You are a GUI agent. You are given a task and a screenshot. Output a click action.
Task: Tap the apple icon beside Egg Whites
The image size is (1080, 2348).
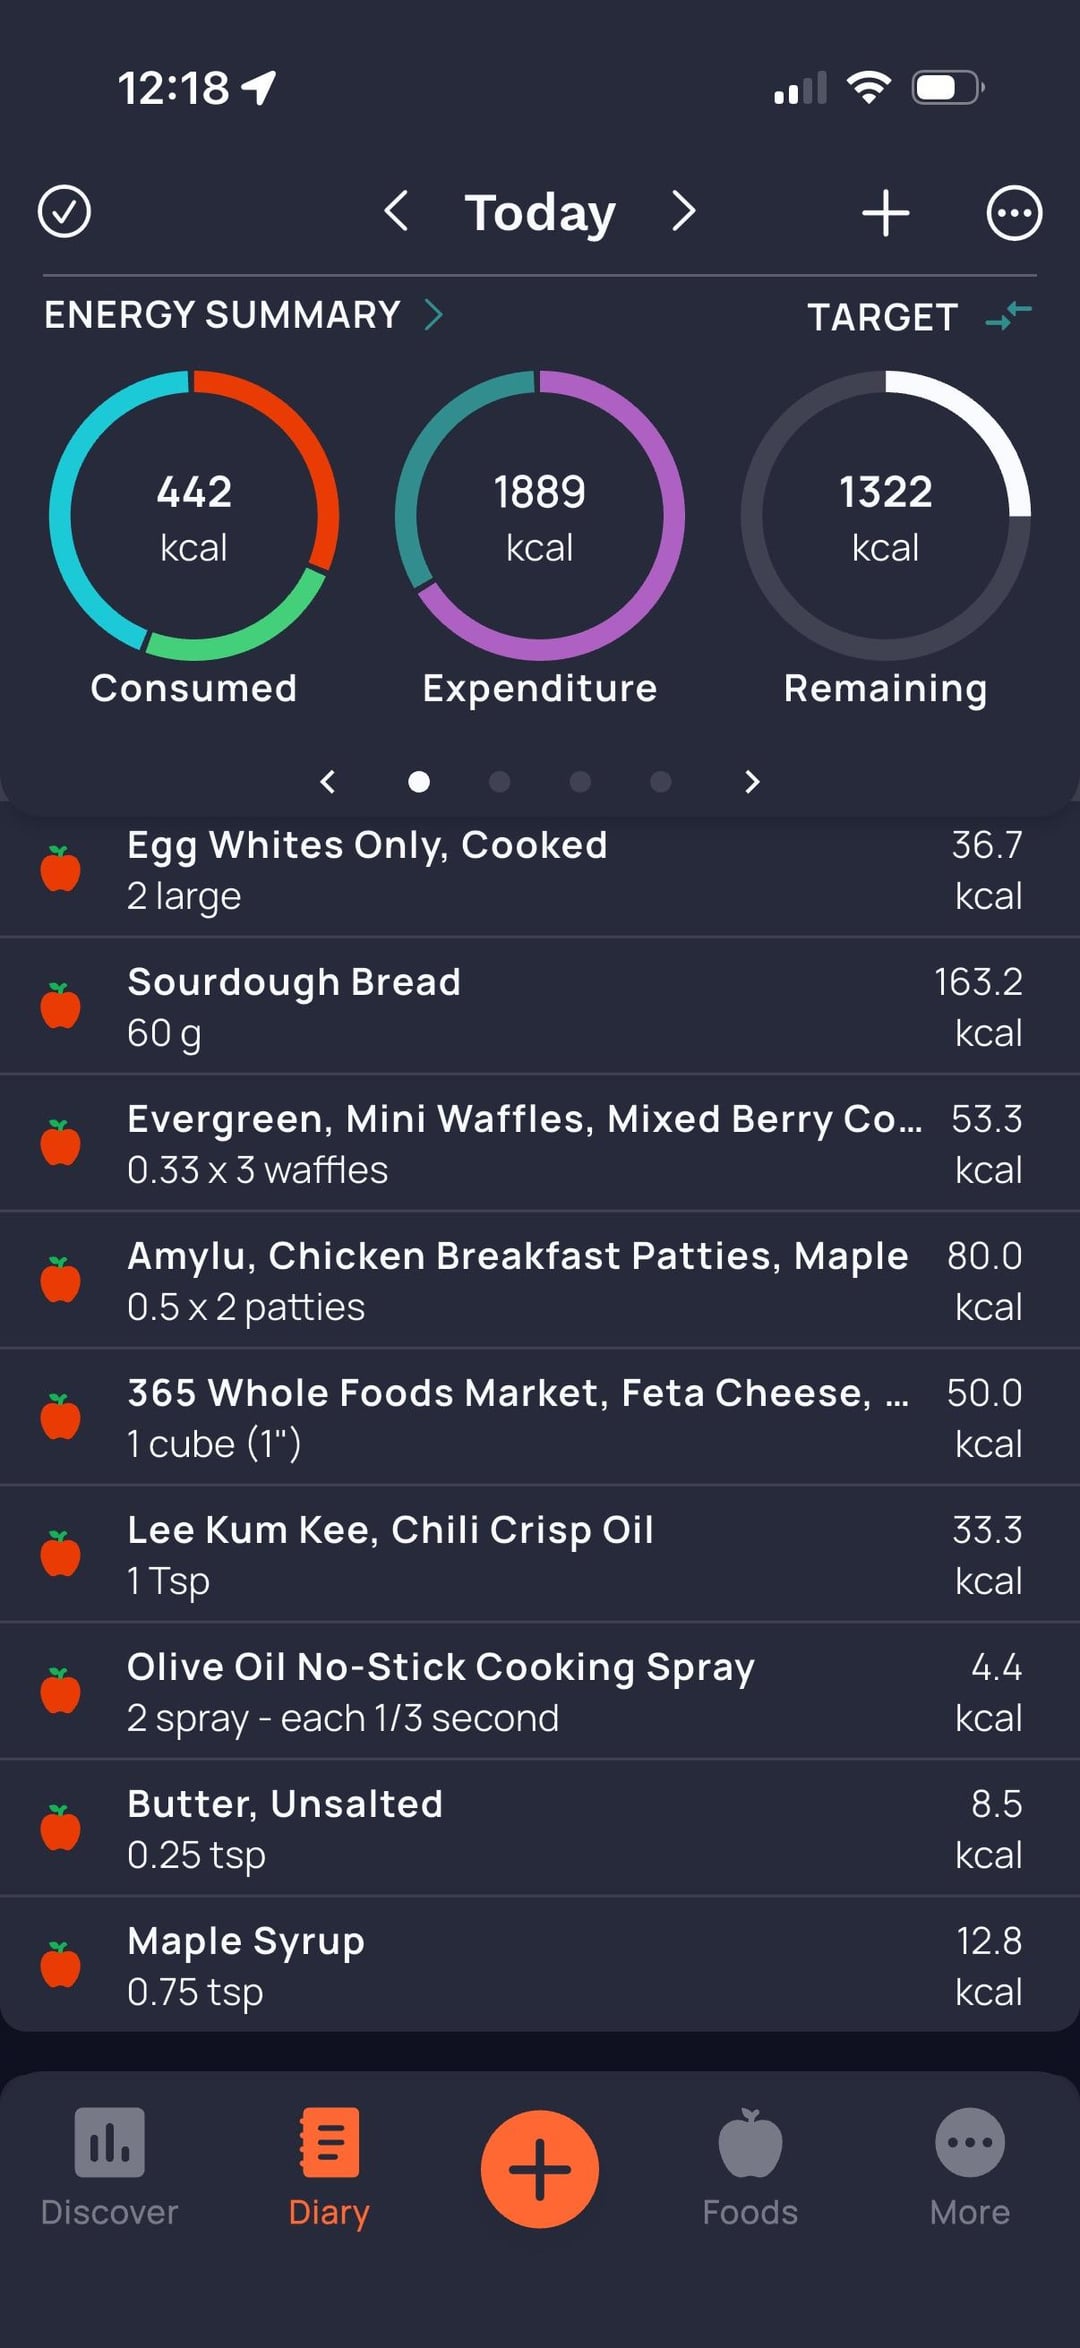point(61,869)
